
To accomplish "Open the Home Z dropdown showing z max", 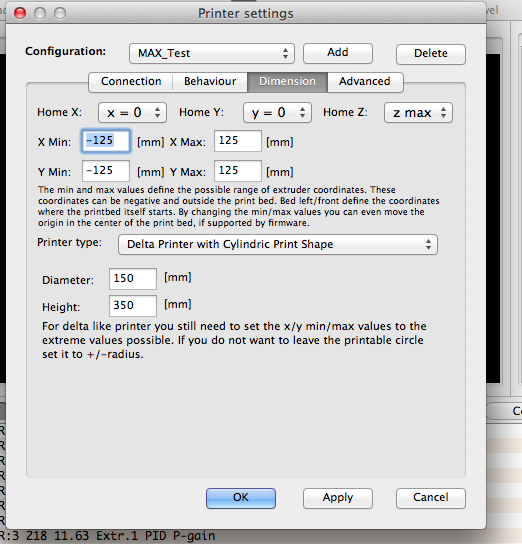I will click(418, 112).
